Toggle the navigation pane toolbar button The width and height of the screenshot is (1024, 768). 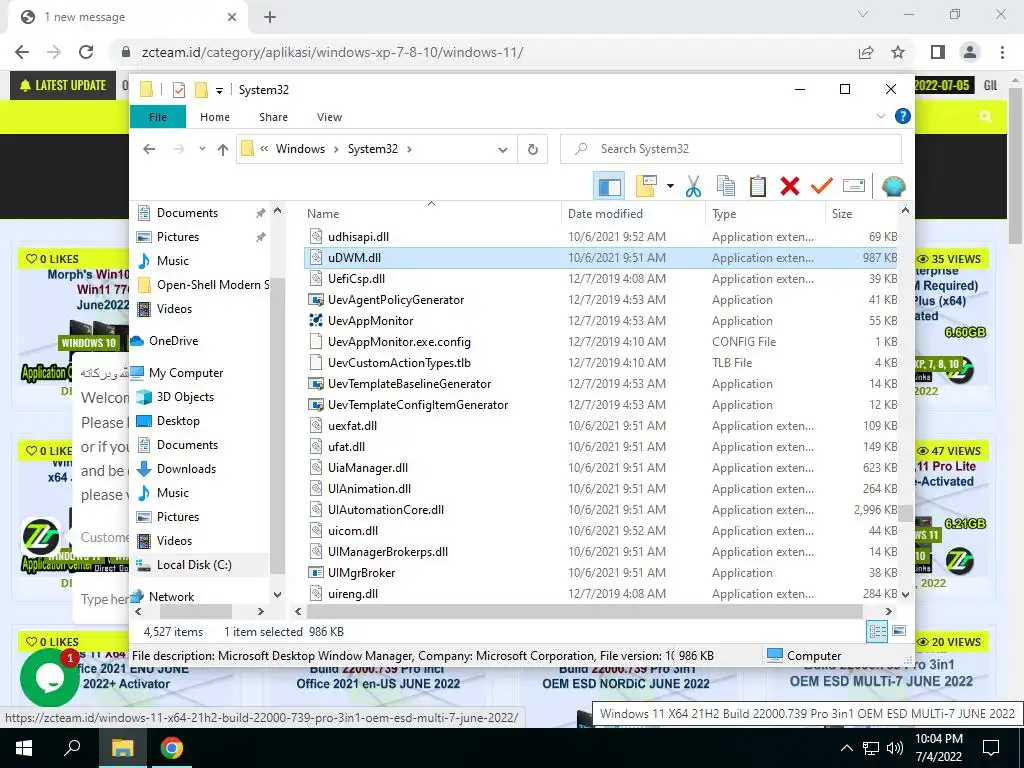[609, 187]
